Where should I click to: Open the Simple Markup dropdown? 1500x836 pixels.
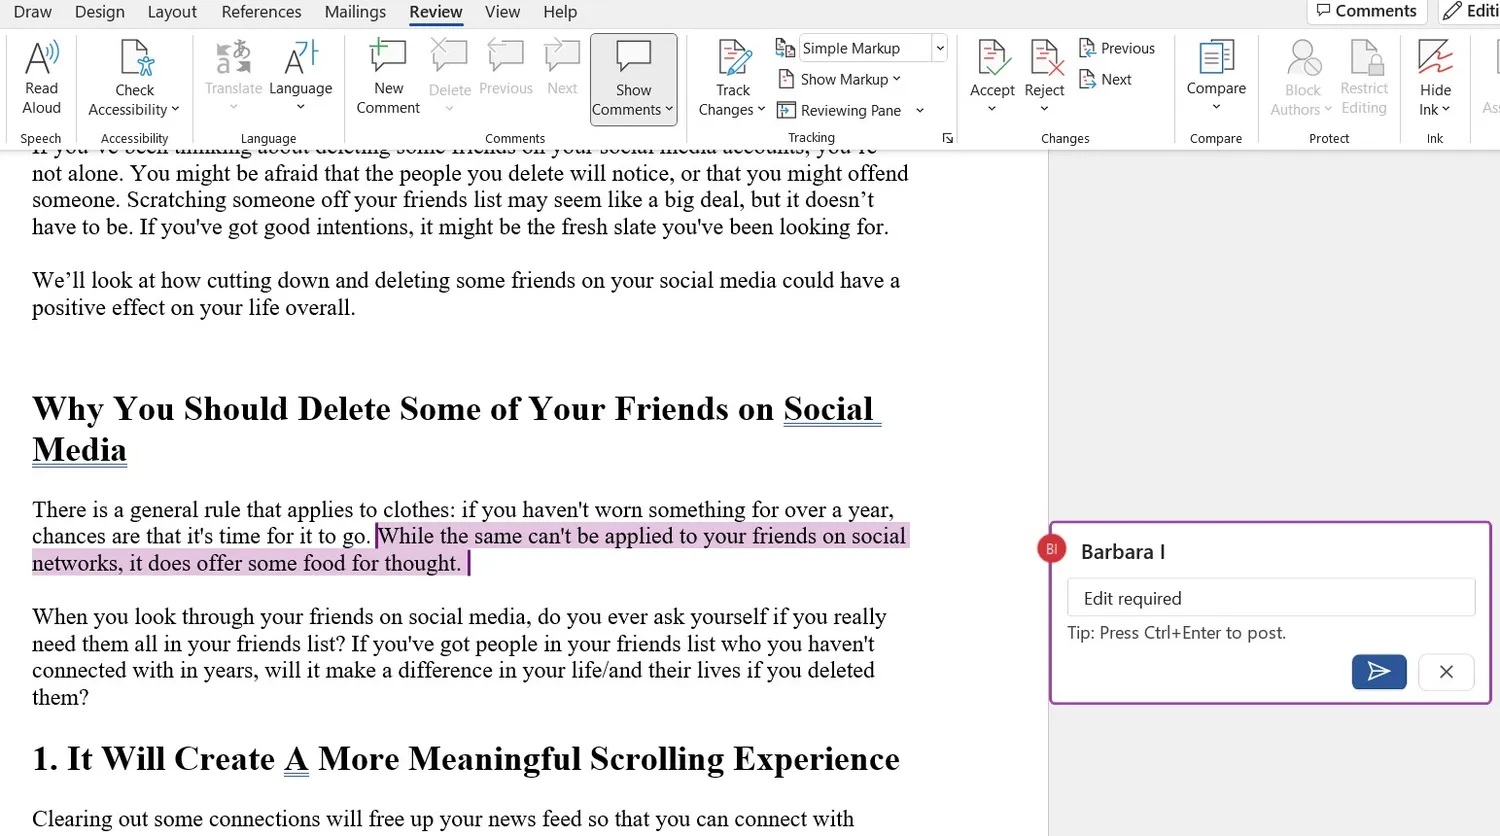(939, 48)
